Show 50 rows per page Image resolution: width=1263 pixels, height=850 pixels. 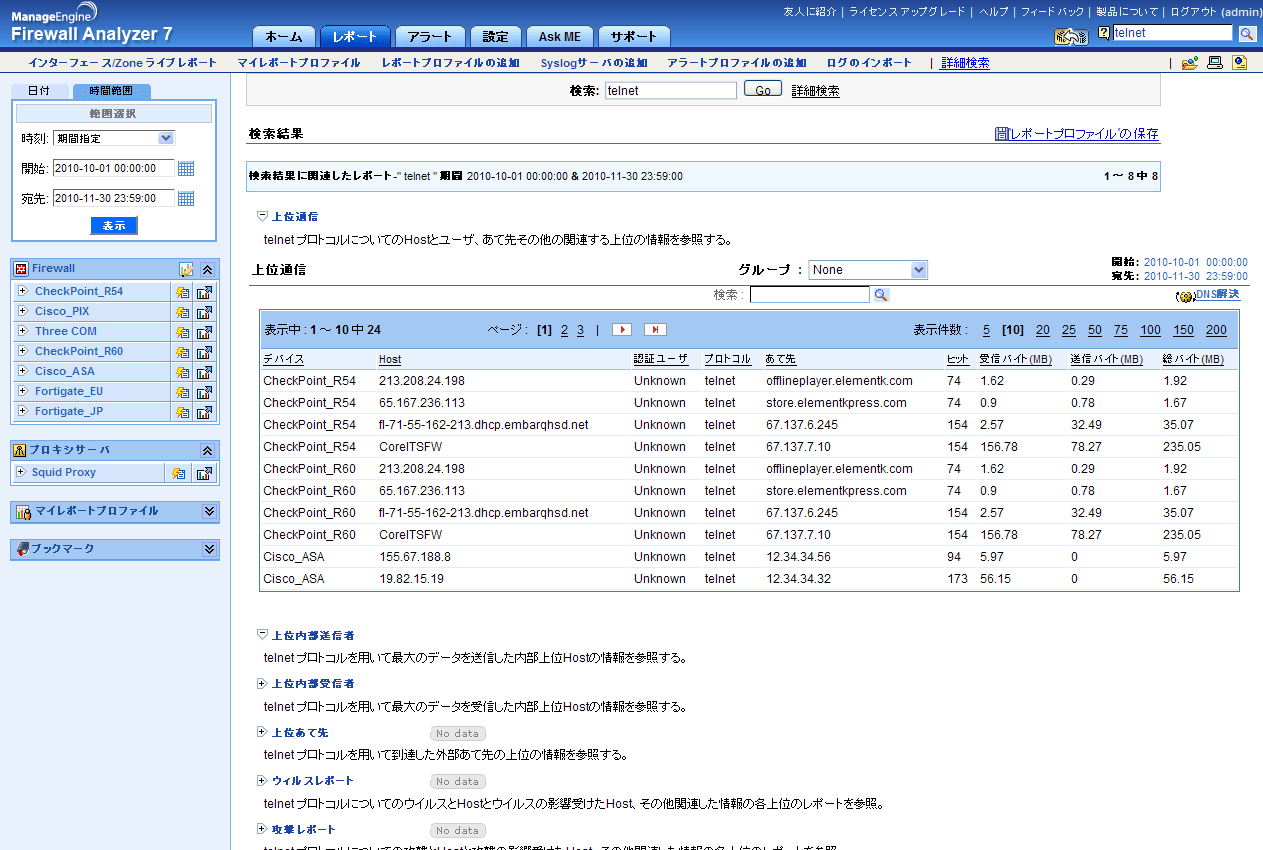tap(1095, 330)
